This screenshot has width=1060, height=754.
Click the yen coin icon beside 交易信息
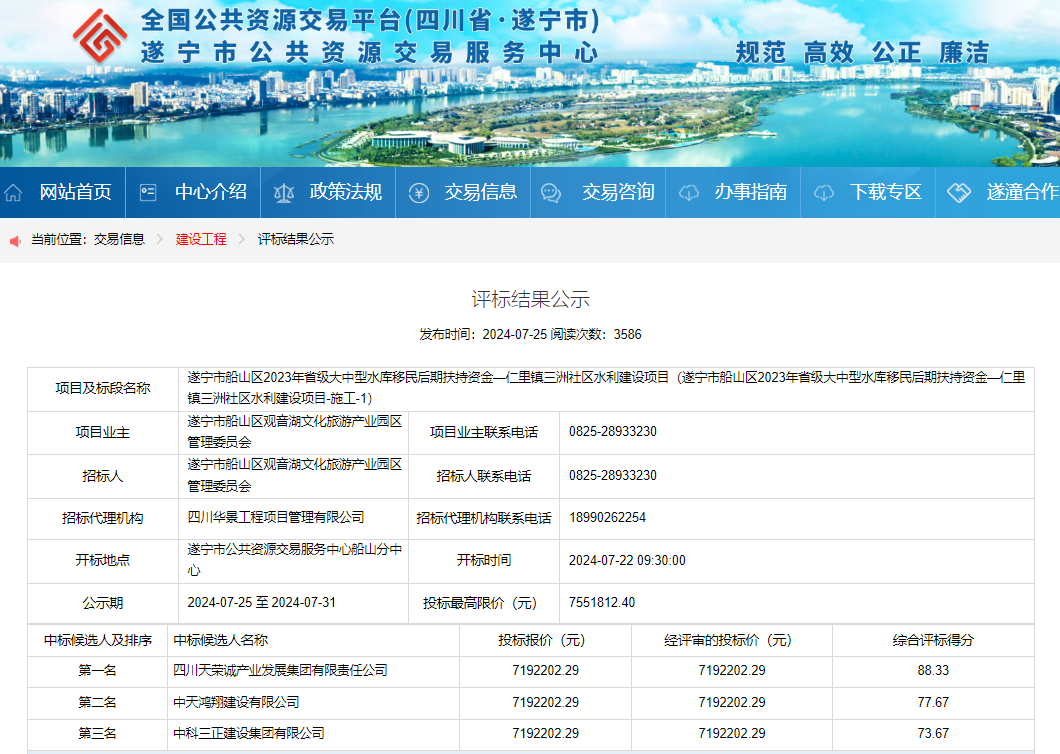(418, 193)
